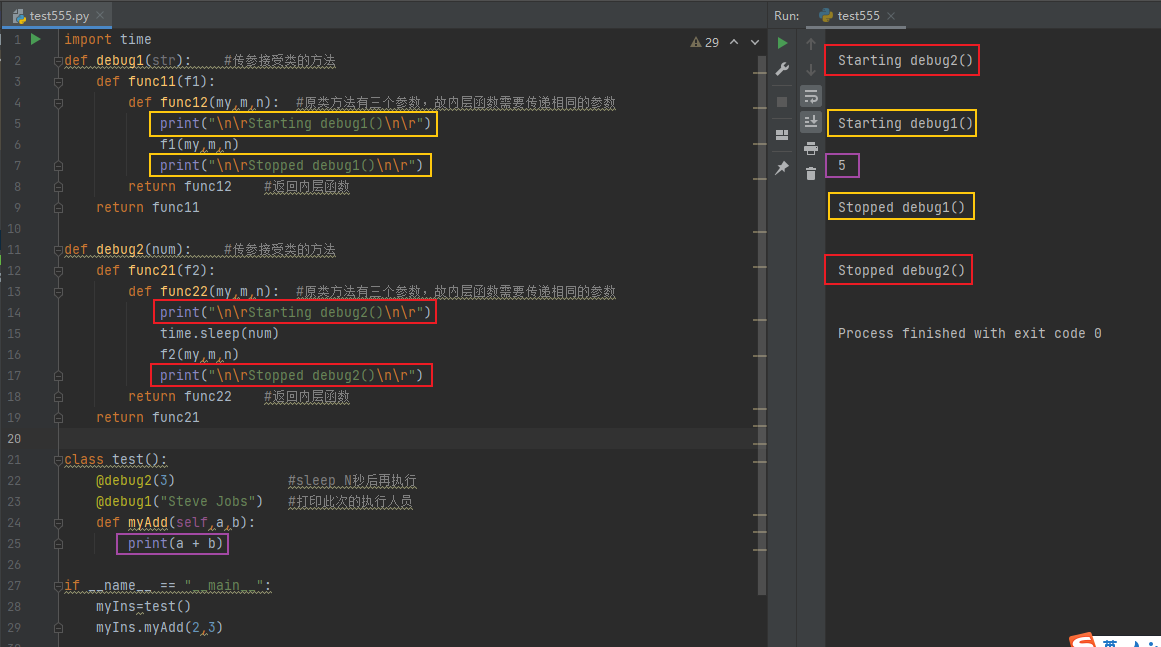Click line number 15 in the gutter
The height and width of the screenshot is (647, 1161).
coord(14,334)
